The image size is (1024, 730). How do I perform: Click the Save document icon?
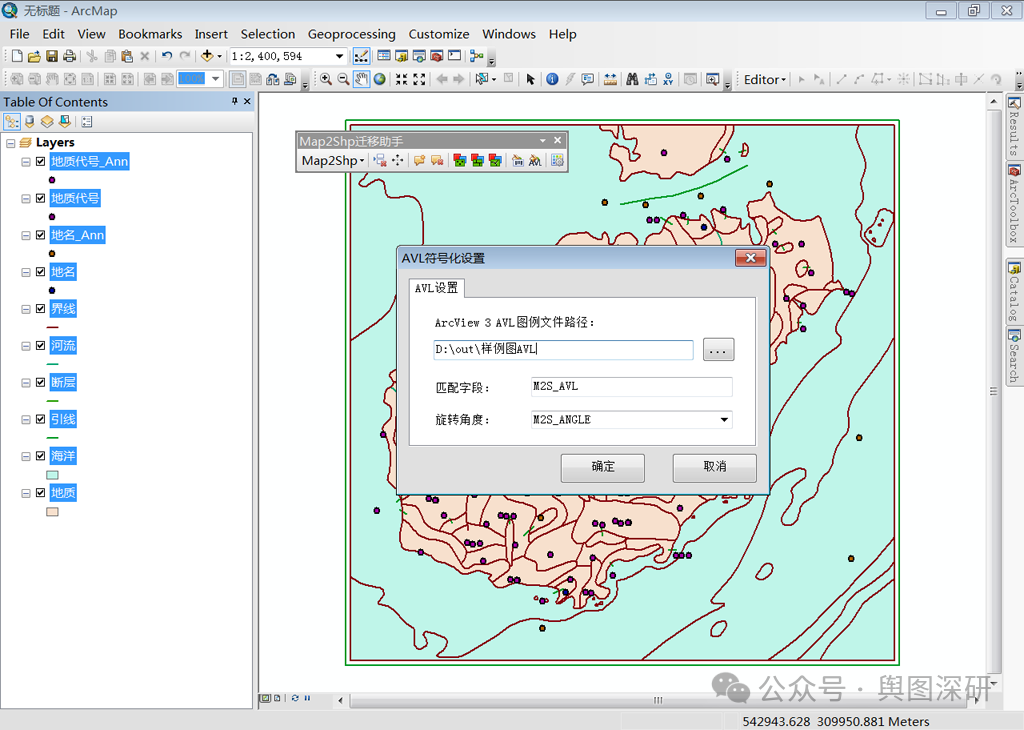point(52,56)
